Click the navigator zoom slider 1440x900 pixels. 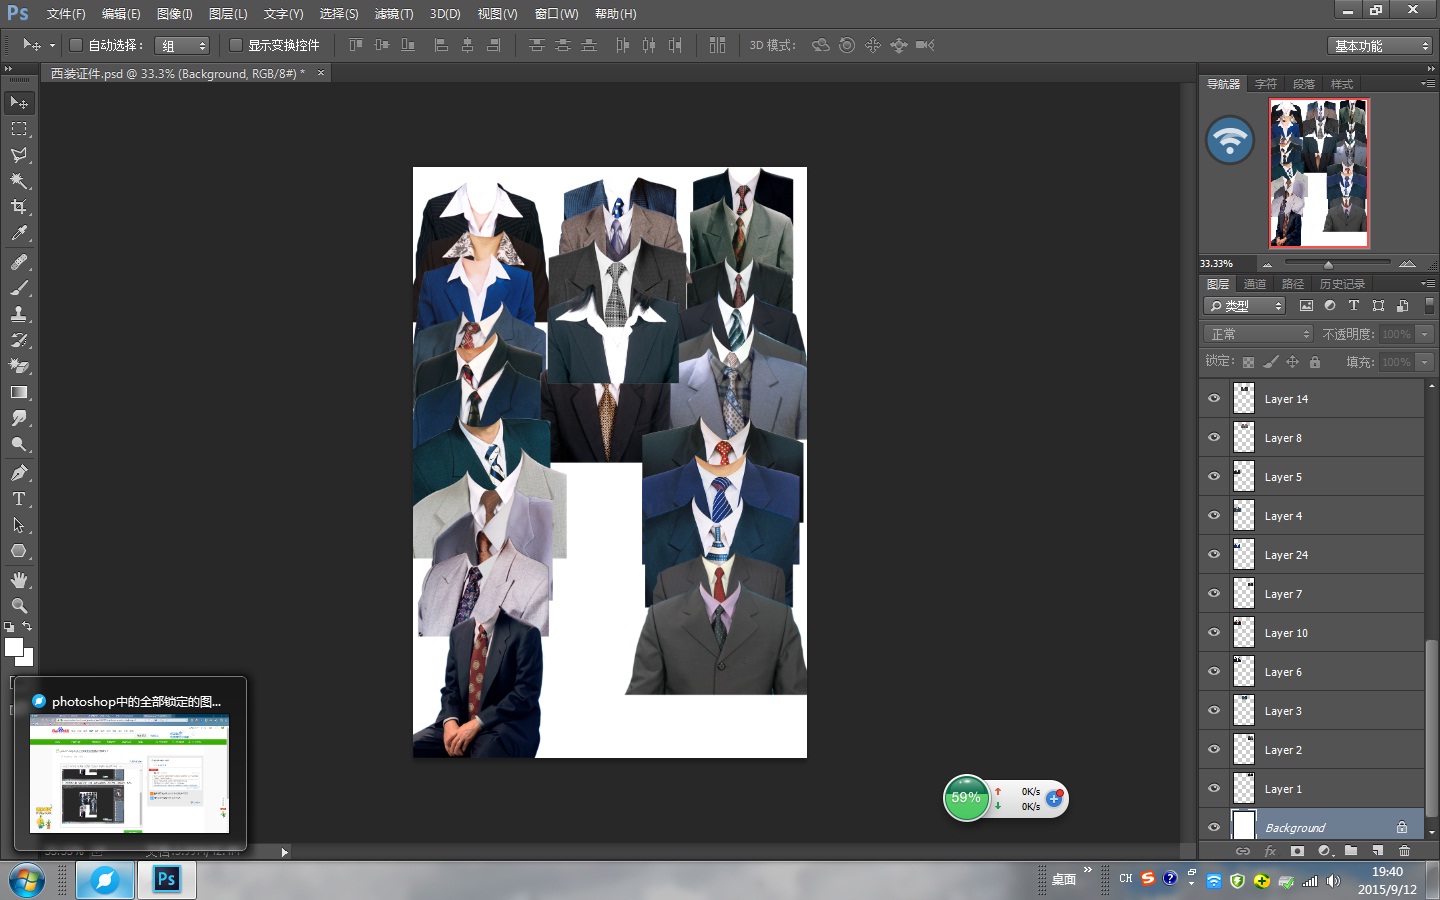click(1328, 264)
